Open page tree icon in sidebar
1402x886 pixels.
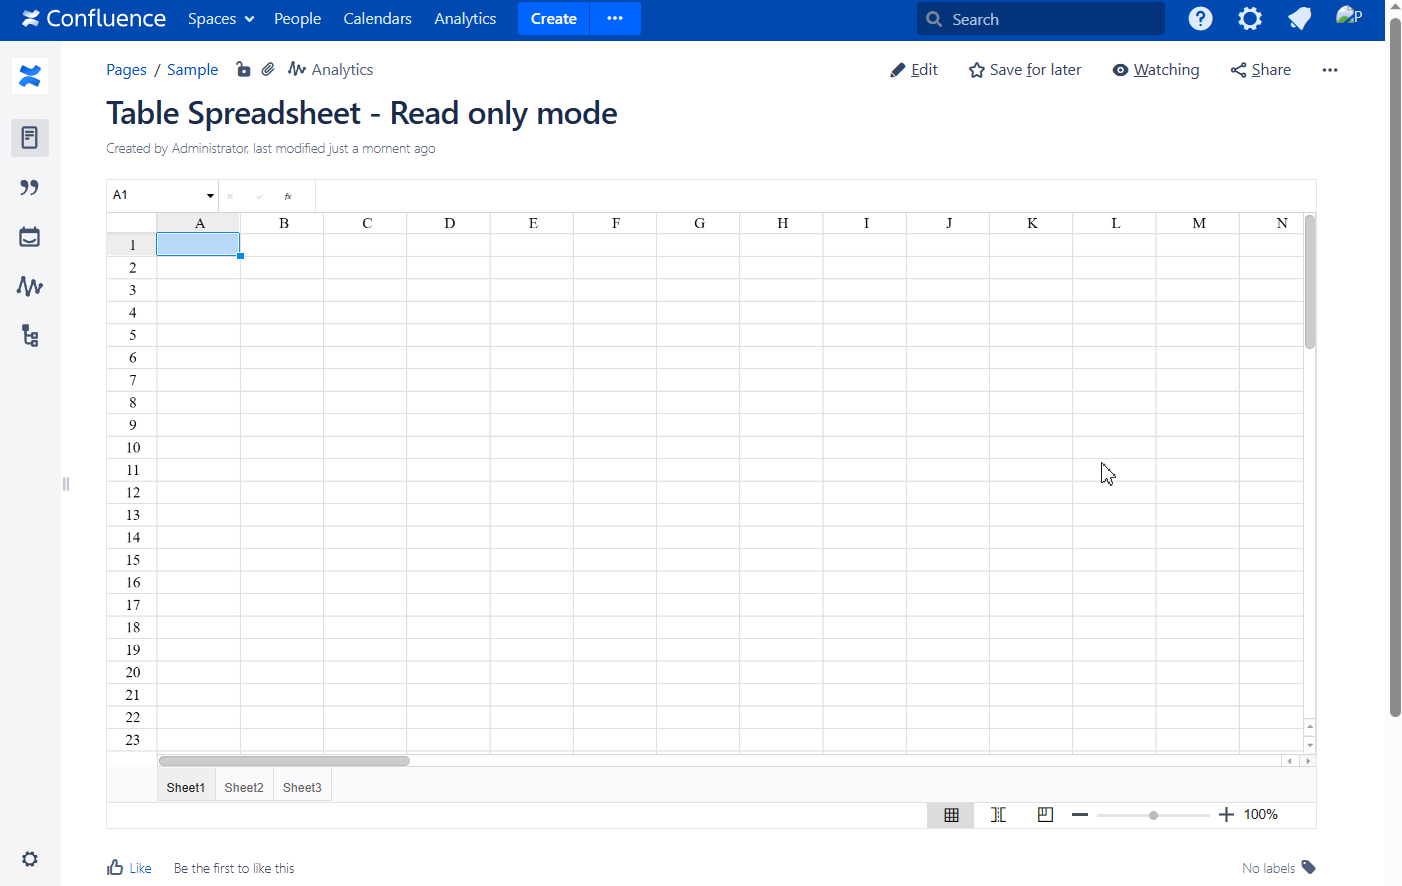[x=30, y=336]
